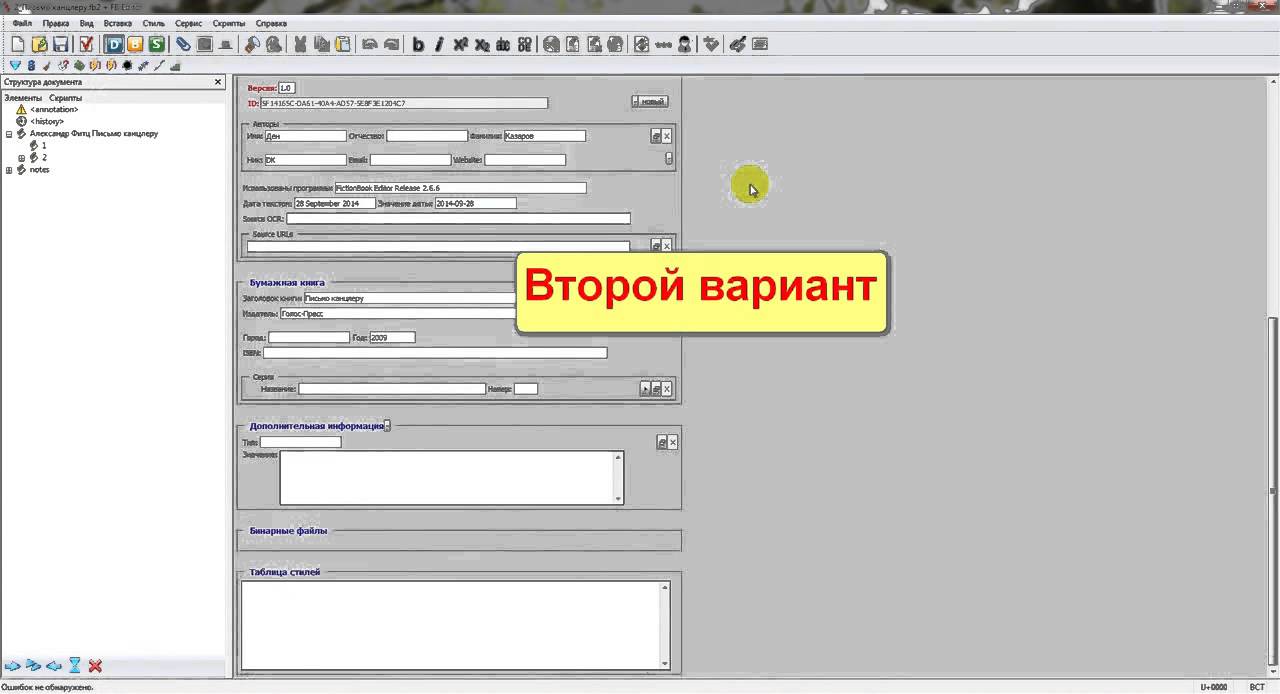This screenshot has width=1280, height=694.
Task: Open the Стиль menu
Action: (154, 22)
